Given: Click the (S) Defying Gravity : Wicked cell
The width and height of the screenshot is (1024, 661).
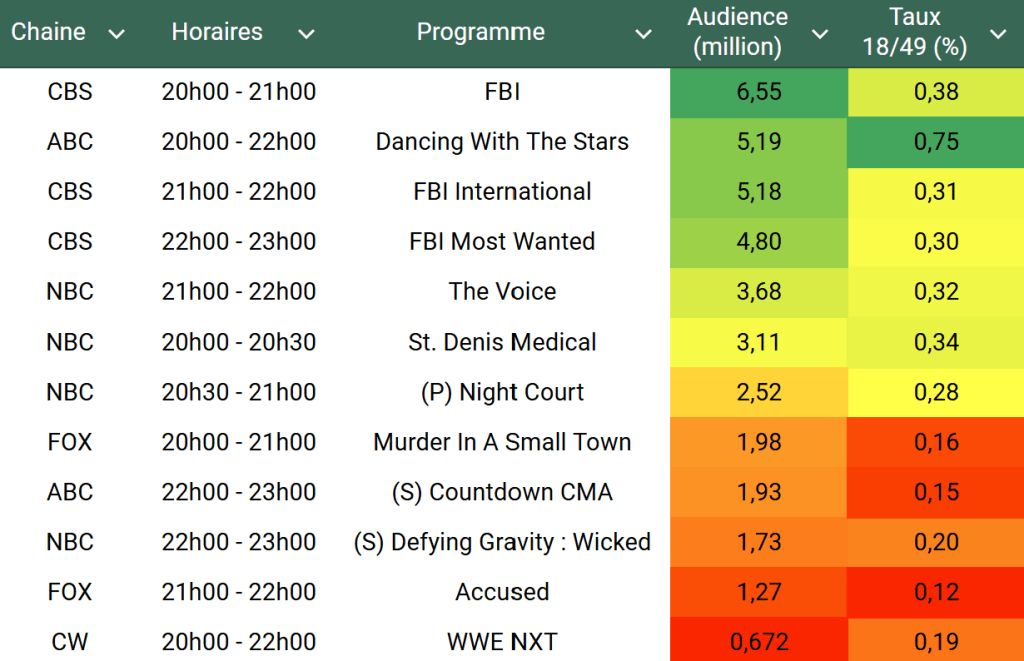Looking at the screenshot, I should (x=502, y=542).
